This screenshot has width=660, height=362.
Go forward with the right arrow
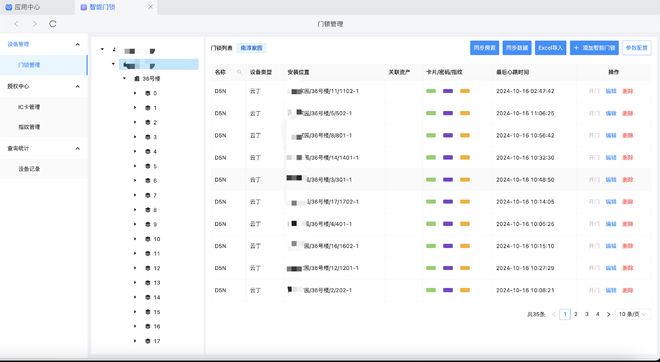point(35,24)
